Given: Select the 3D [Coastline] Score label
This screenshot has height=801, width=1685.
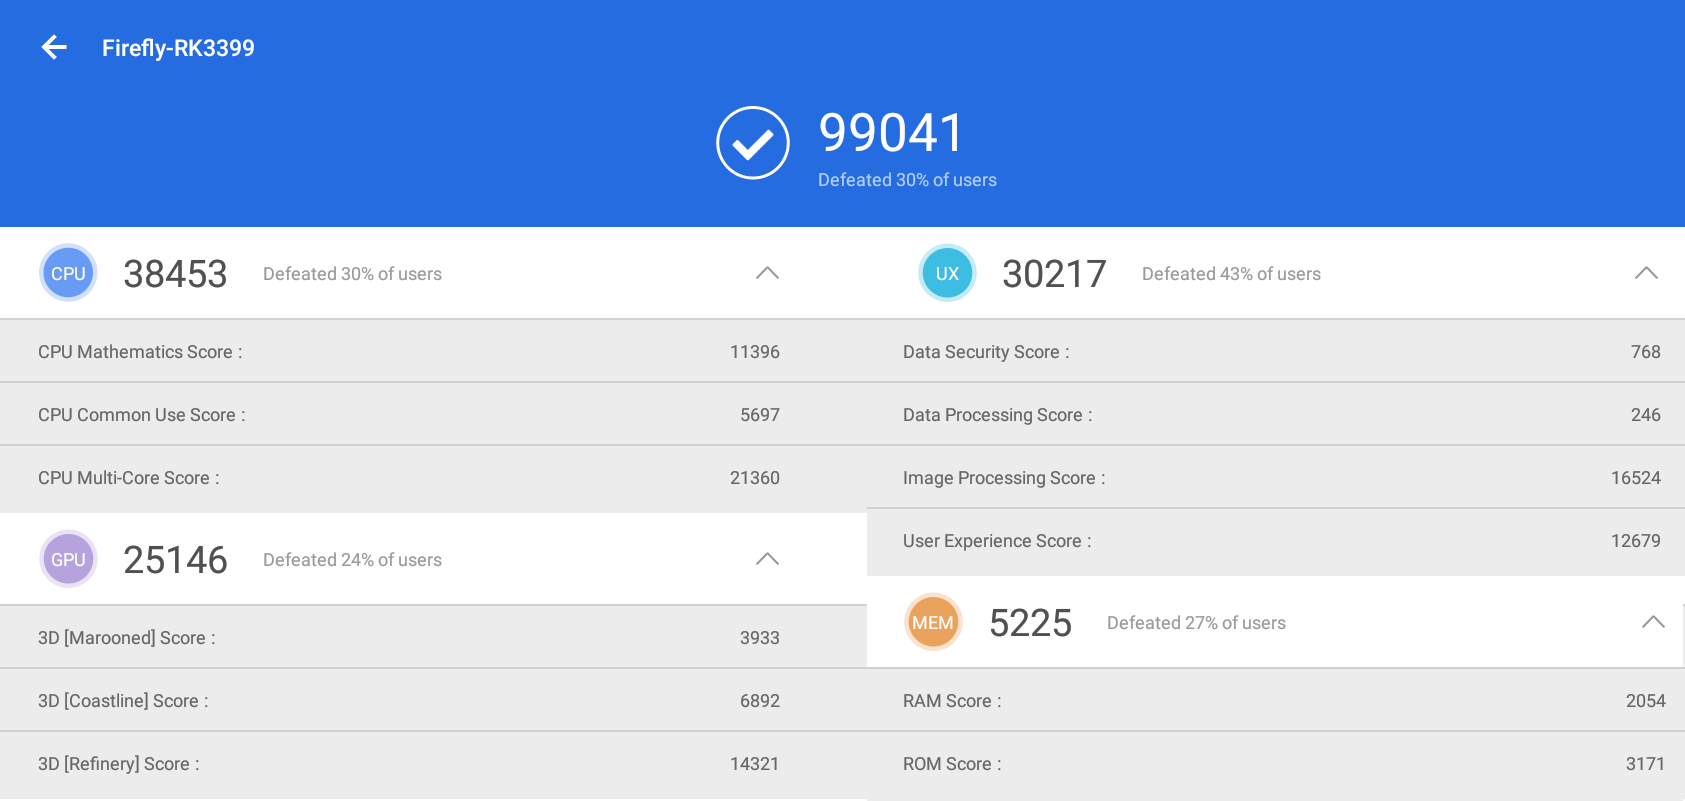Looking at the screenshot, I should pos(123,701).
